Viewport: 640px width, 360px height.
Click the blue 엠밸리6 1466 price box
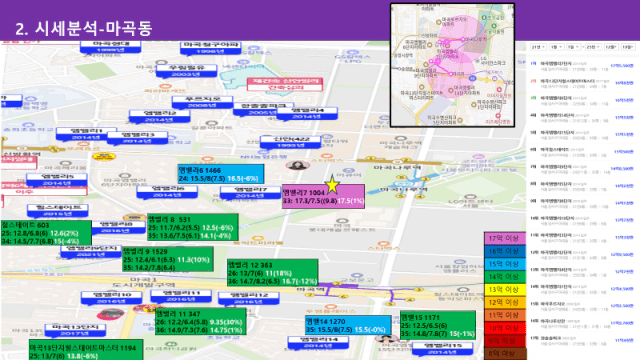point(221,174)
